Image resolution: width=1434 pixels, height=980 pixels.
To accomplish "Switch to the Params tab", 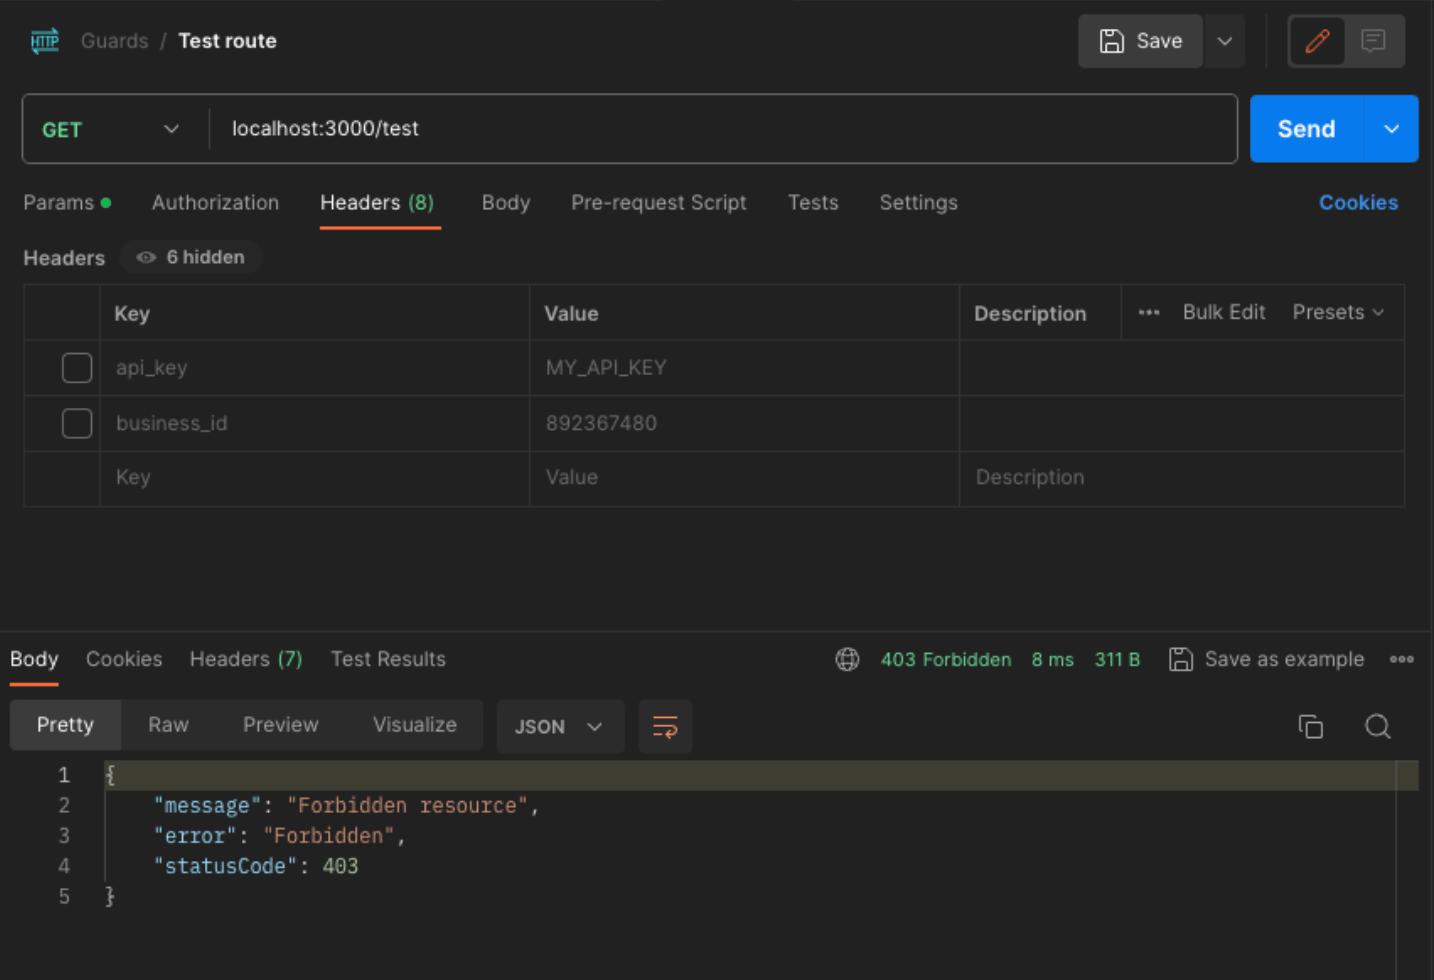I will pyautogui.click(x=67, y=202).
